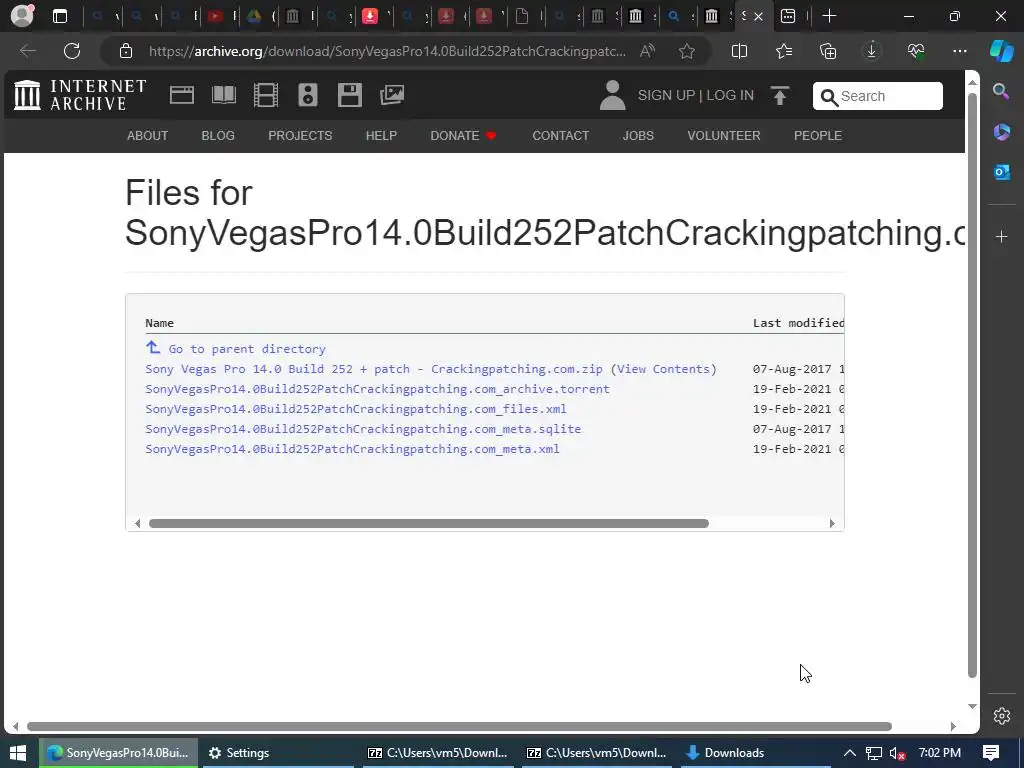Click the Read aloud icon
This screenshot has height=768, width=1024.
pos(647,51)
